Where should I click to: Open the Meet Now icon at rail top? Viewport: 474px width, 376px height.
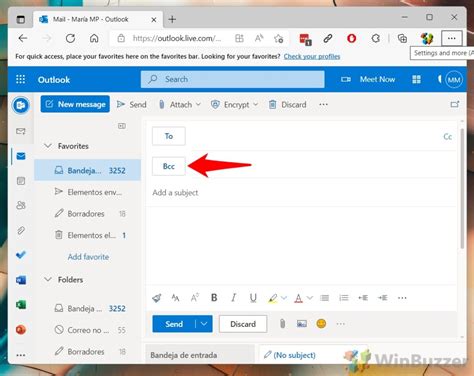[x=21, y=105]
